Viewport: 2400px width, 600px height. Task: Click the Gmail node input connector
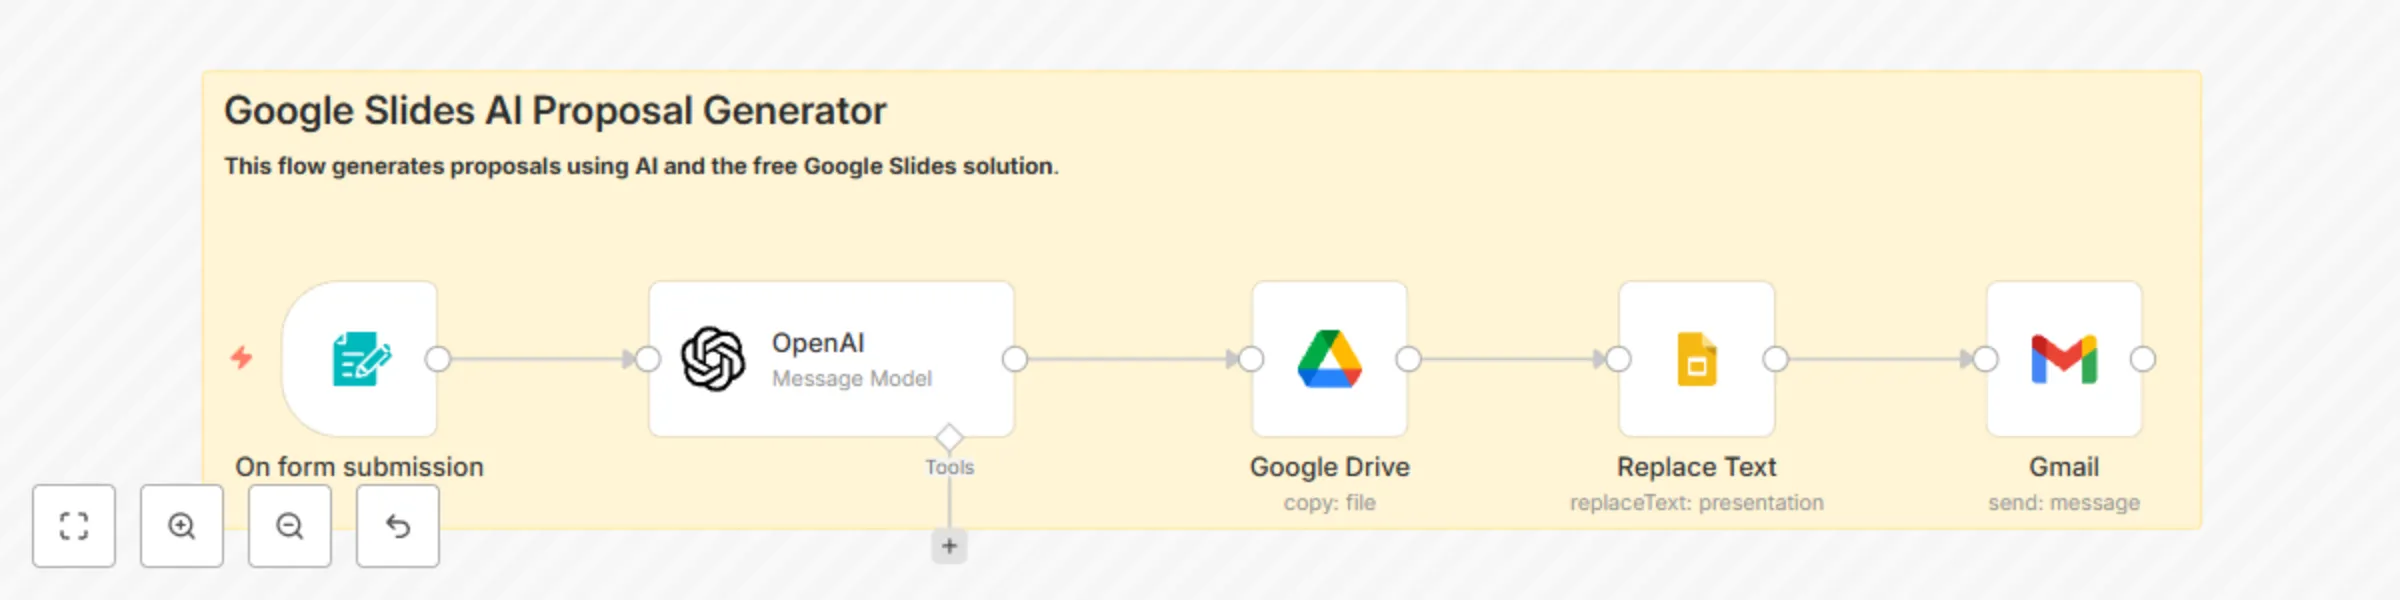(1985, 359)
